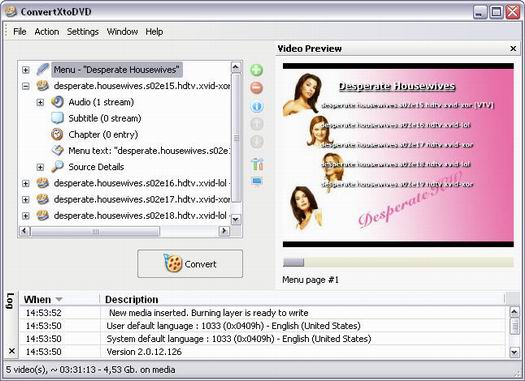Screen dimensions: 525x381
Task: Click the Subtitle icon
Action: pyautogui.click(x=57, y=118)
